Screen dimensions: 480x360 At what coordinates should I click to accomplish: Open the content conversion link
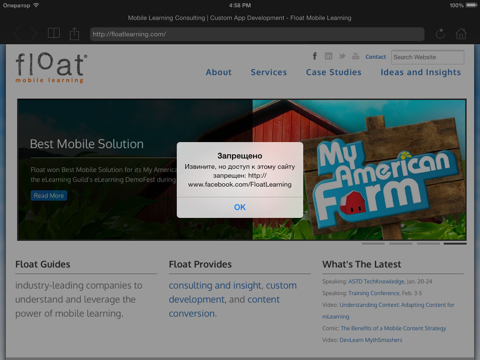click(x=224, y=306)
